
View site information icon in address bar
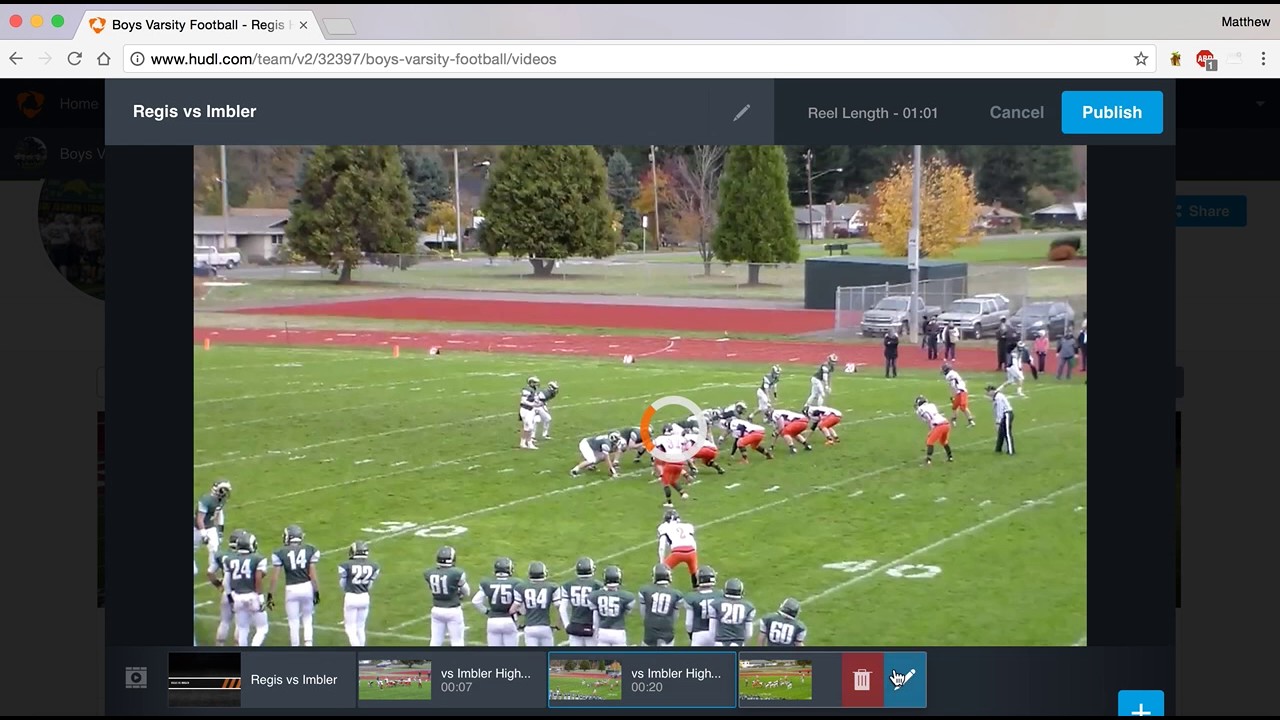pyautogui.click(x=137, y=59)
